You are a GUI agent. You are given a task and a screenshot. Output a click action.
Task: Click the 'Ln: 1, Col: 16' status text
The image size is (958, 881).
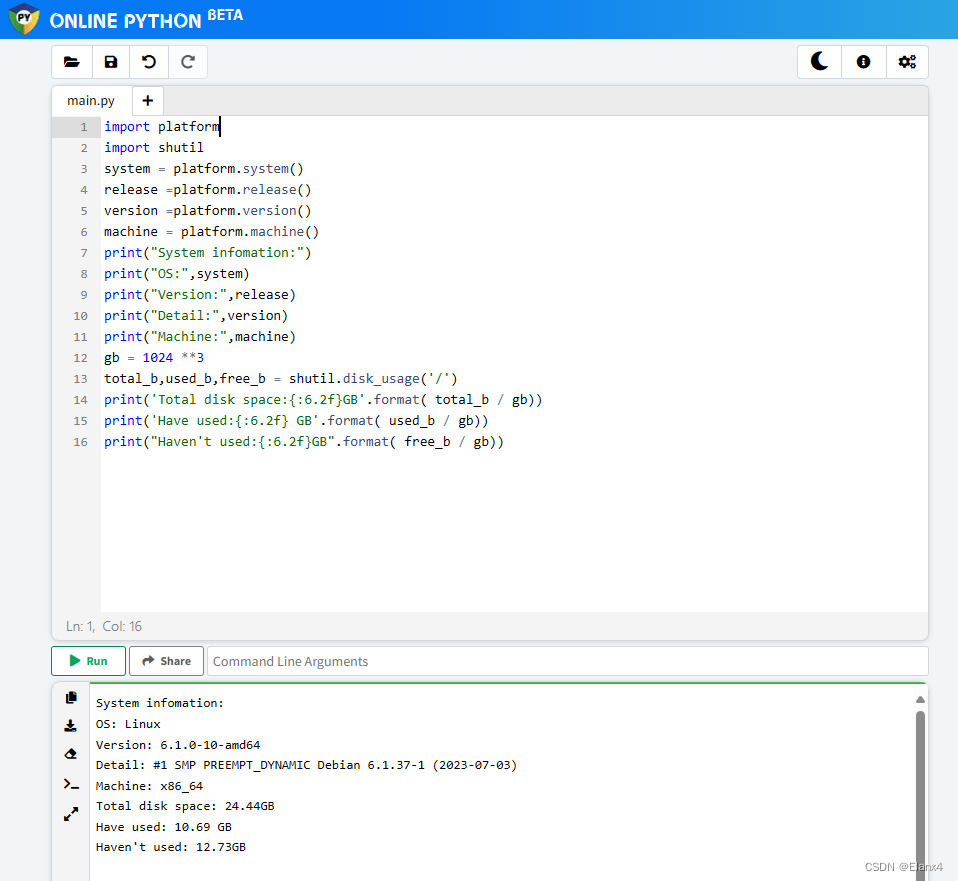(104, 626)
